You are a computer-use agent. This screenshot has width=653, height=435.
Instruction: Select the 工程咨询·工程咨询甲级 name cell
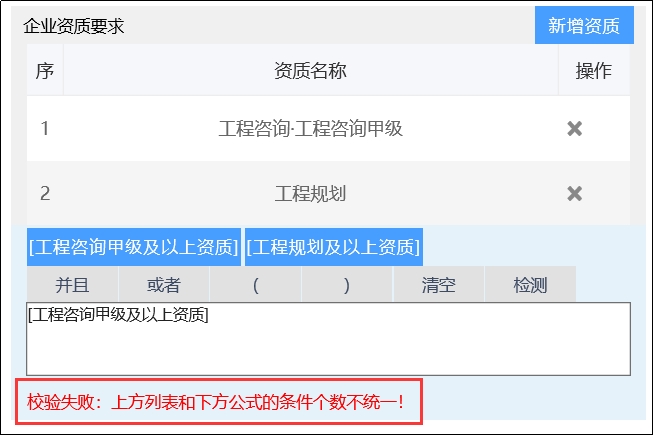tap(310, 128)
